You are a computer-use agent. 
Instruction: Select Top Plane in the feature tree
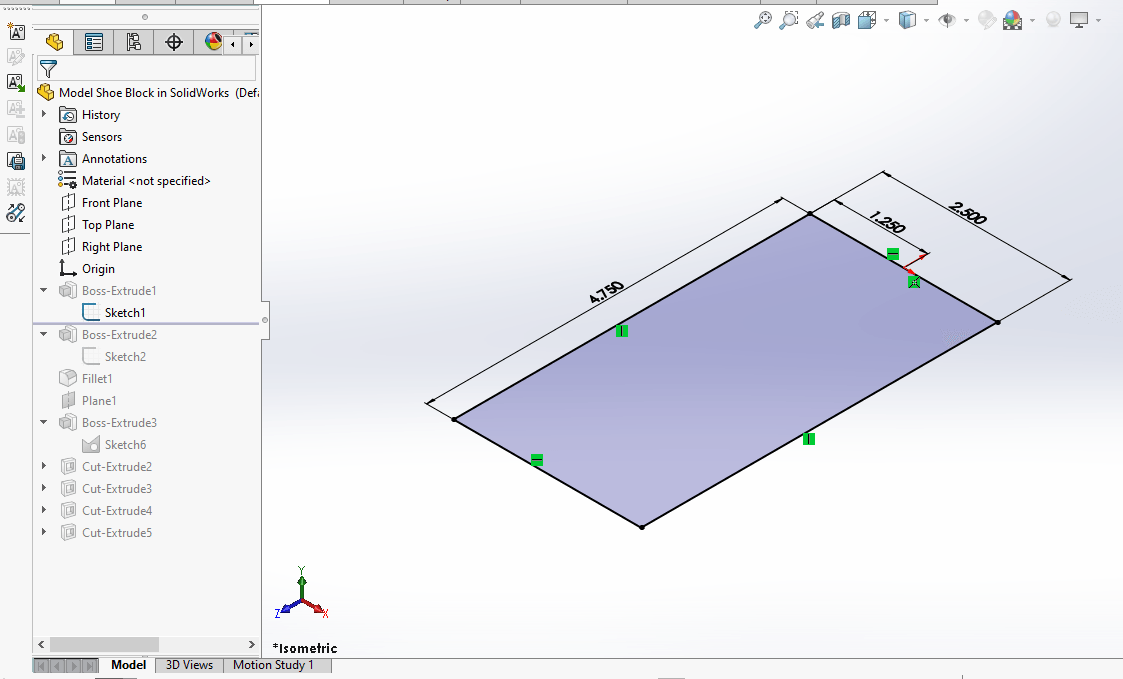coord(107,225)
